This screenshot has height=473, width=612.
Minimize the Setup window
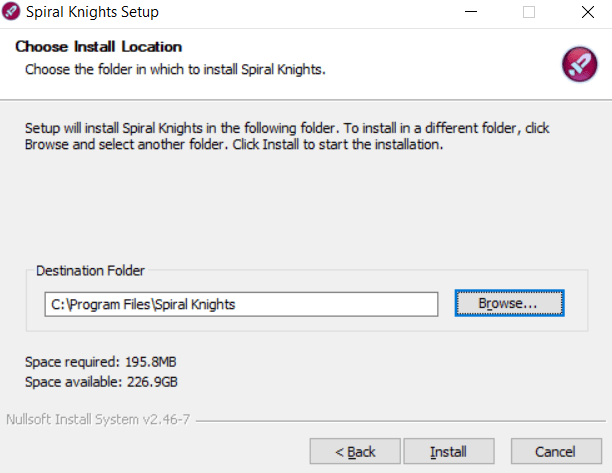(471, 12)
